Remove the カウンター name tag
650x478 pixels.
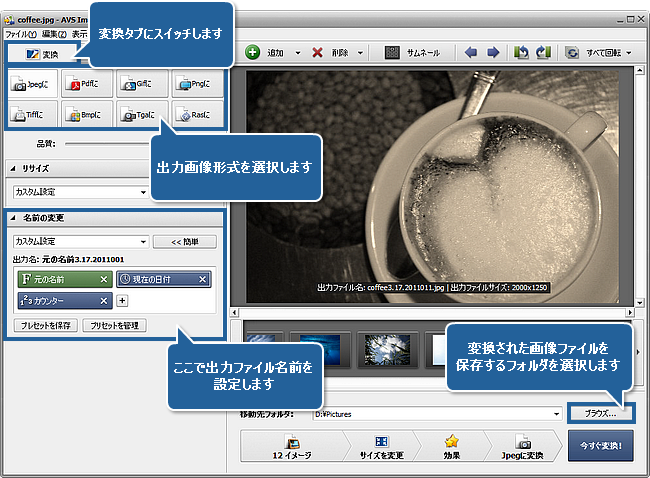[x=104, y=300]
